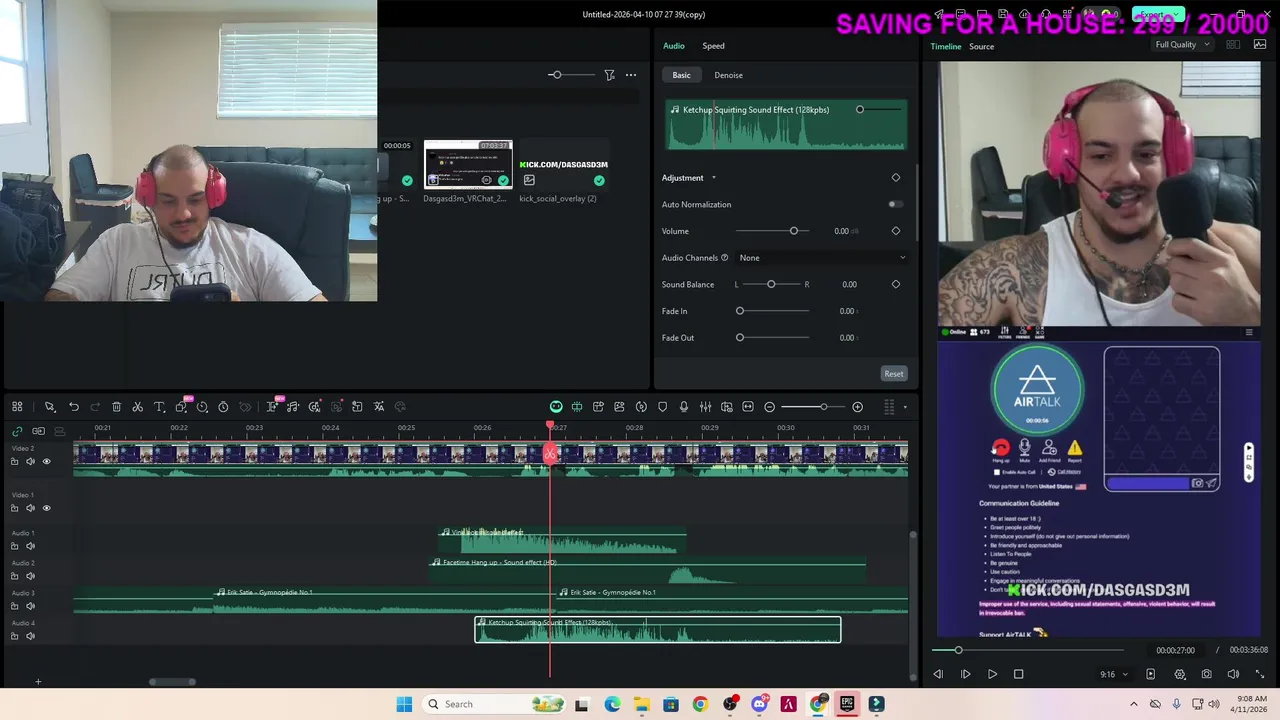Switch to the Speed tab
This screenshot has width=1280, height=720.
pyautogui.click(x=713, y=46)
